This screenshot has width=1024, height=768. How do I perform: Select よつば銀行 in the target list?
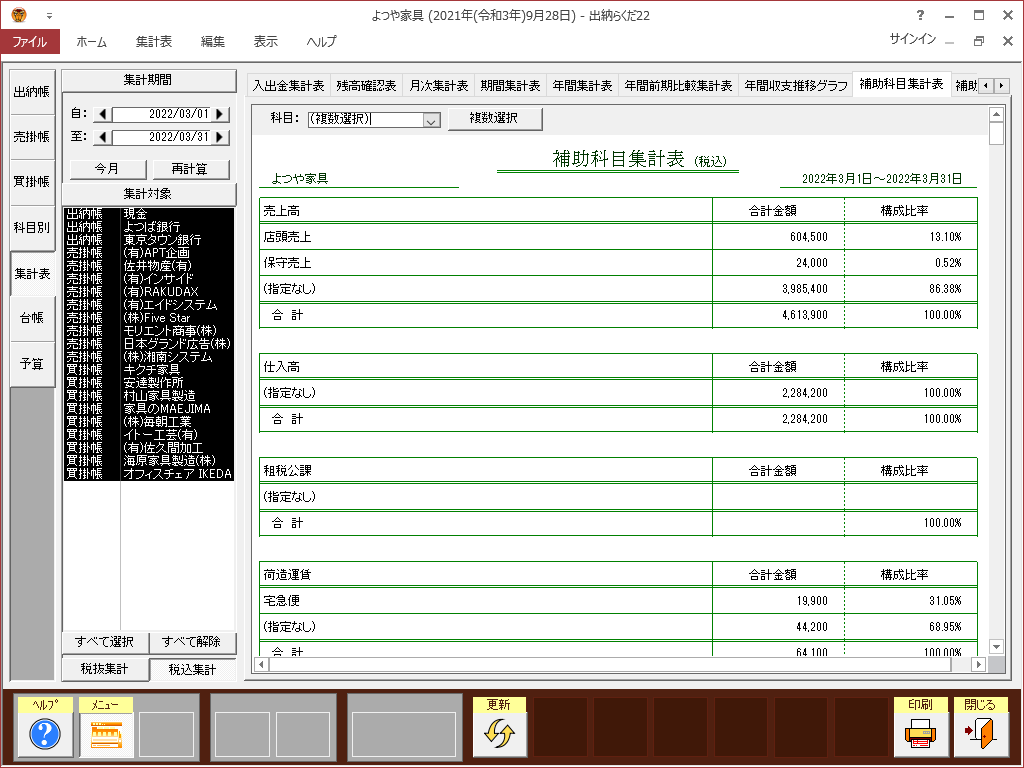point(149,227)
